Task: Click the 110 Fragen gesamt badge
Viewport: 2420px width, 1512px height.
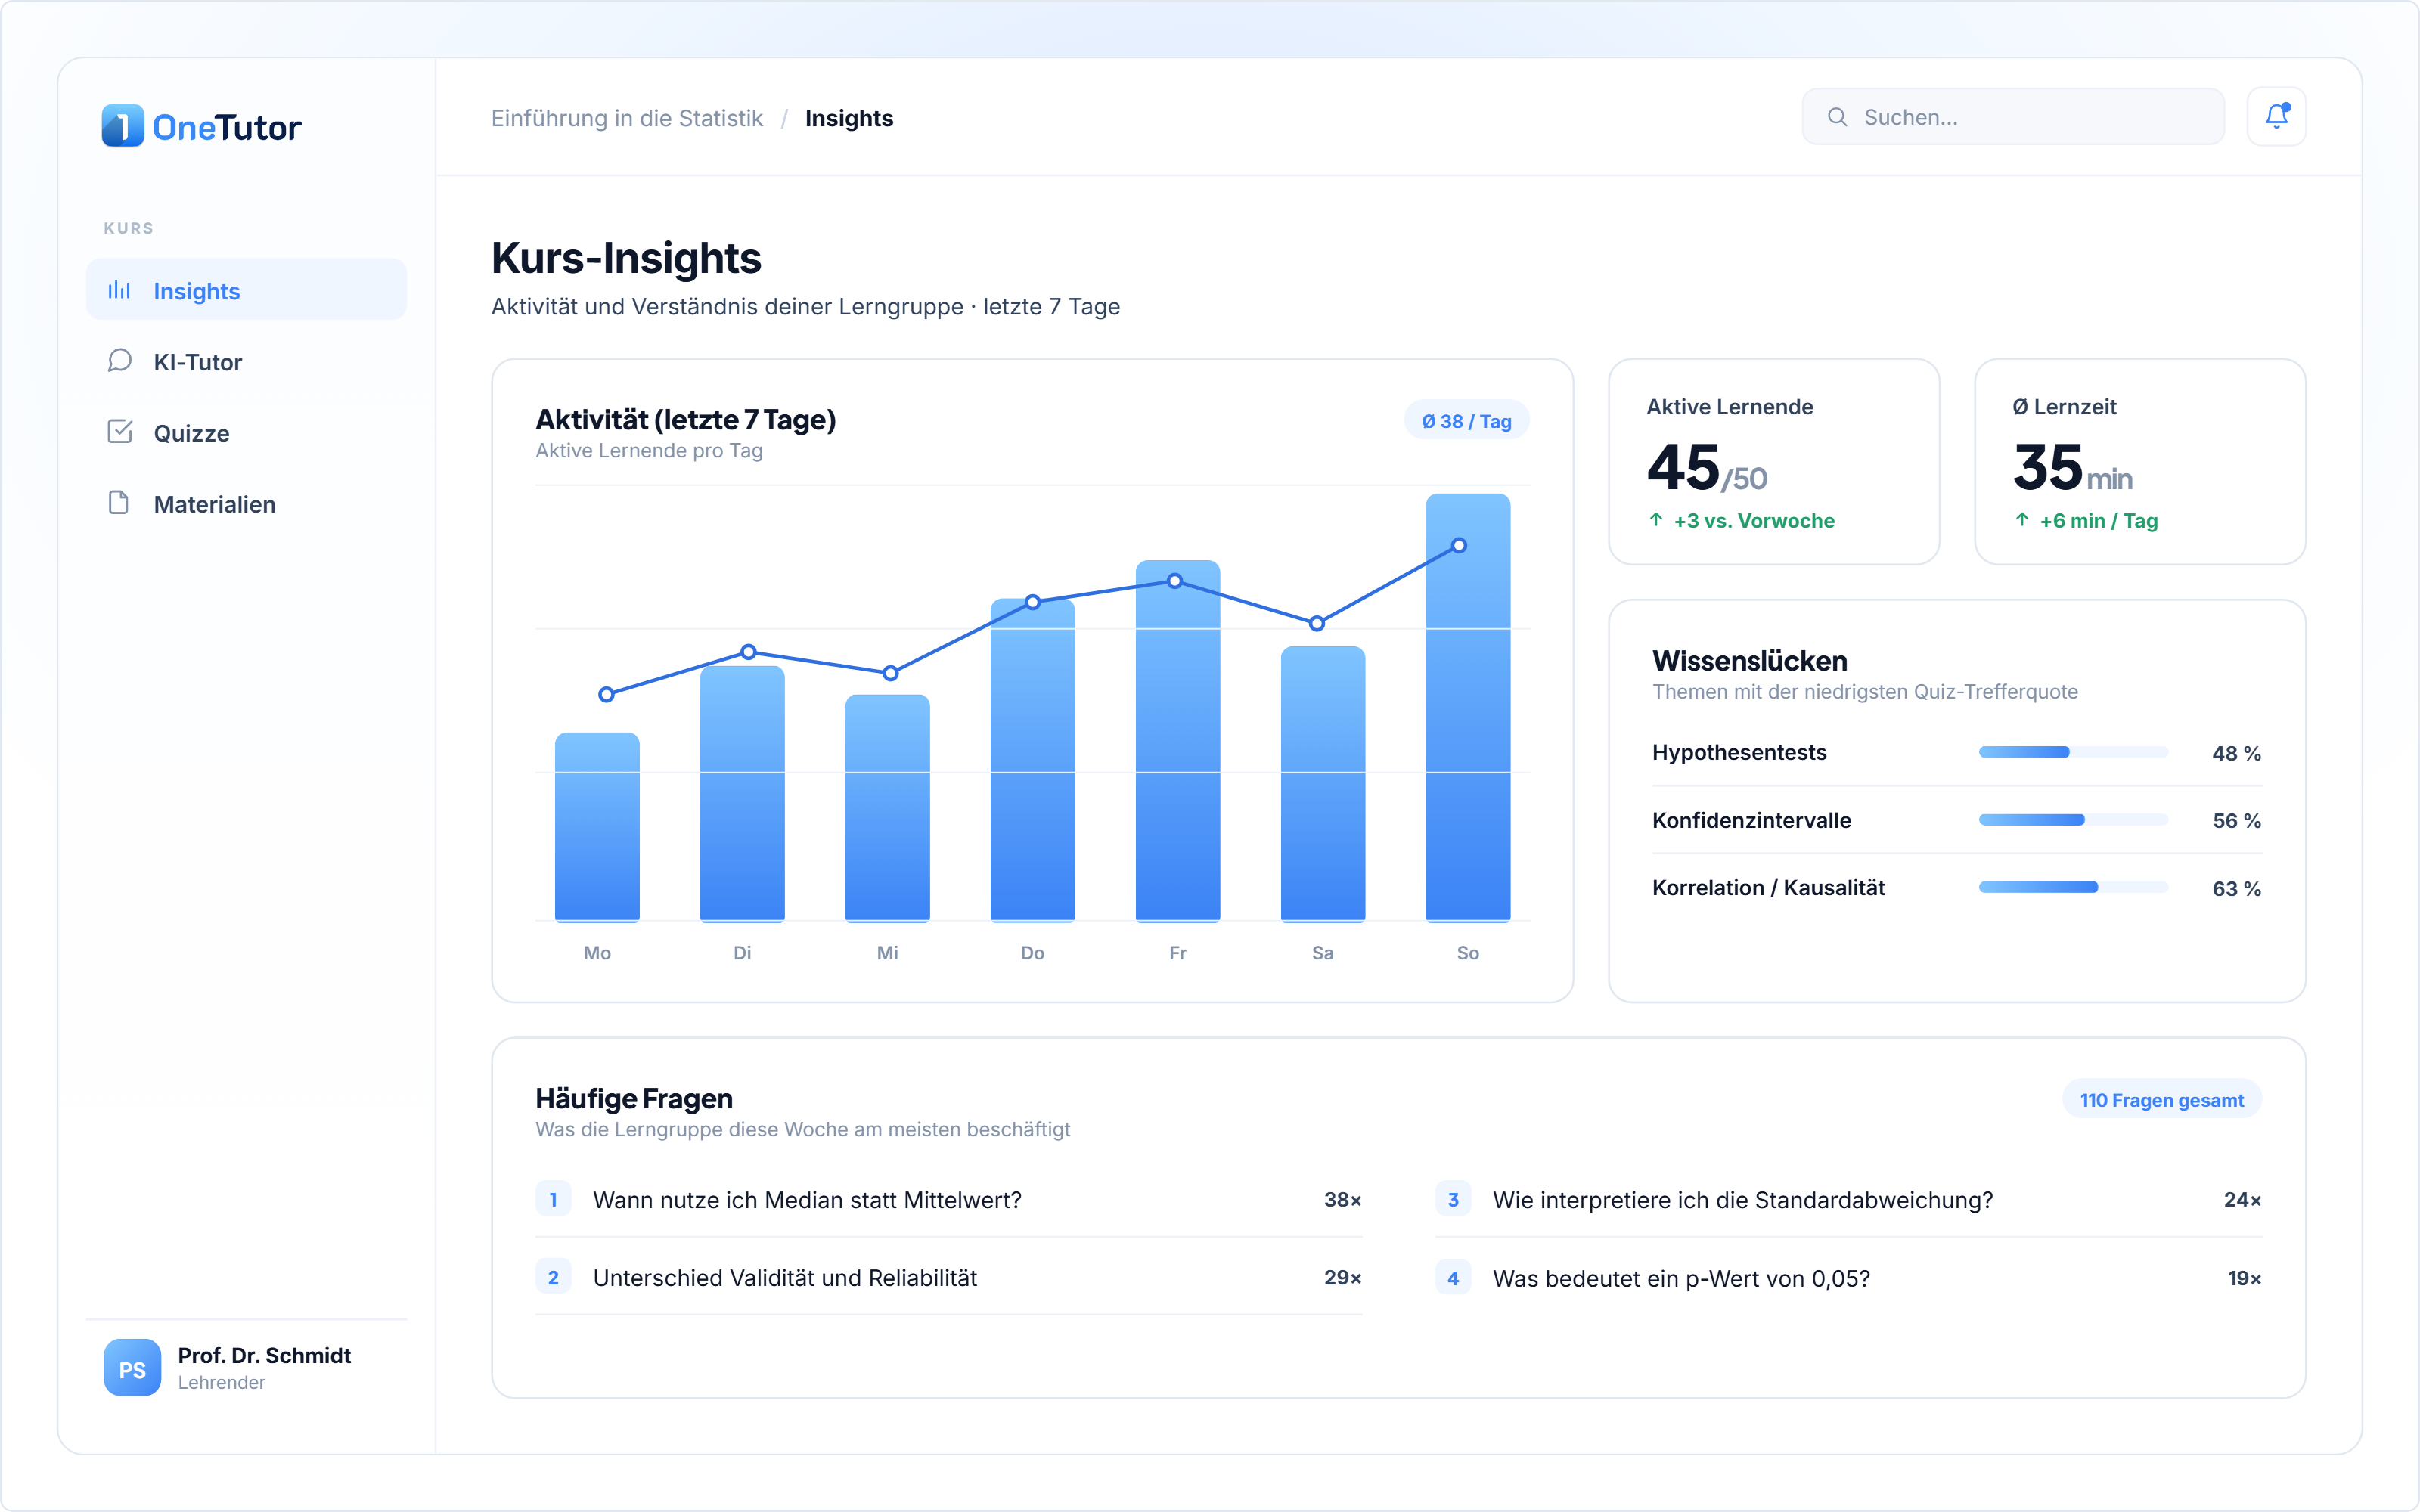Action: (2162, 1100)
